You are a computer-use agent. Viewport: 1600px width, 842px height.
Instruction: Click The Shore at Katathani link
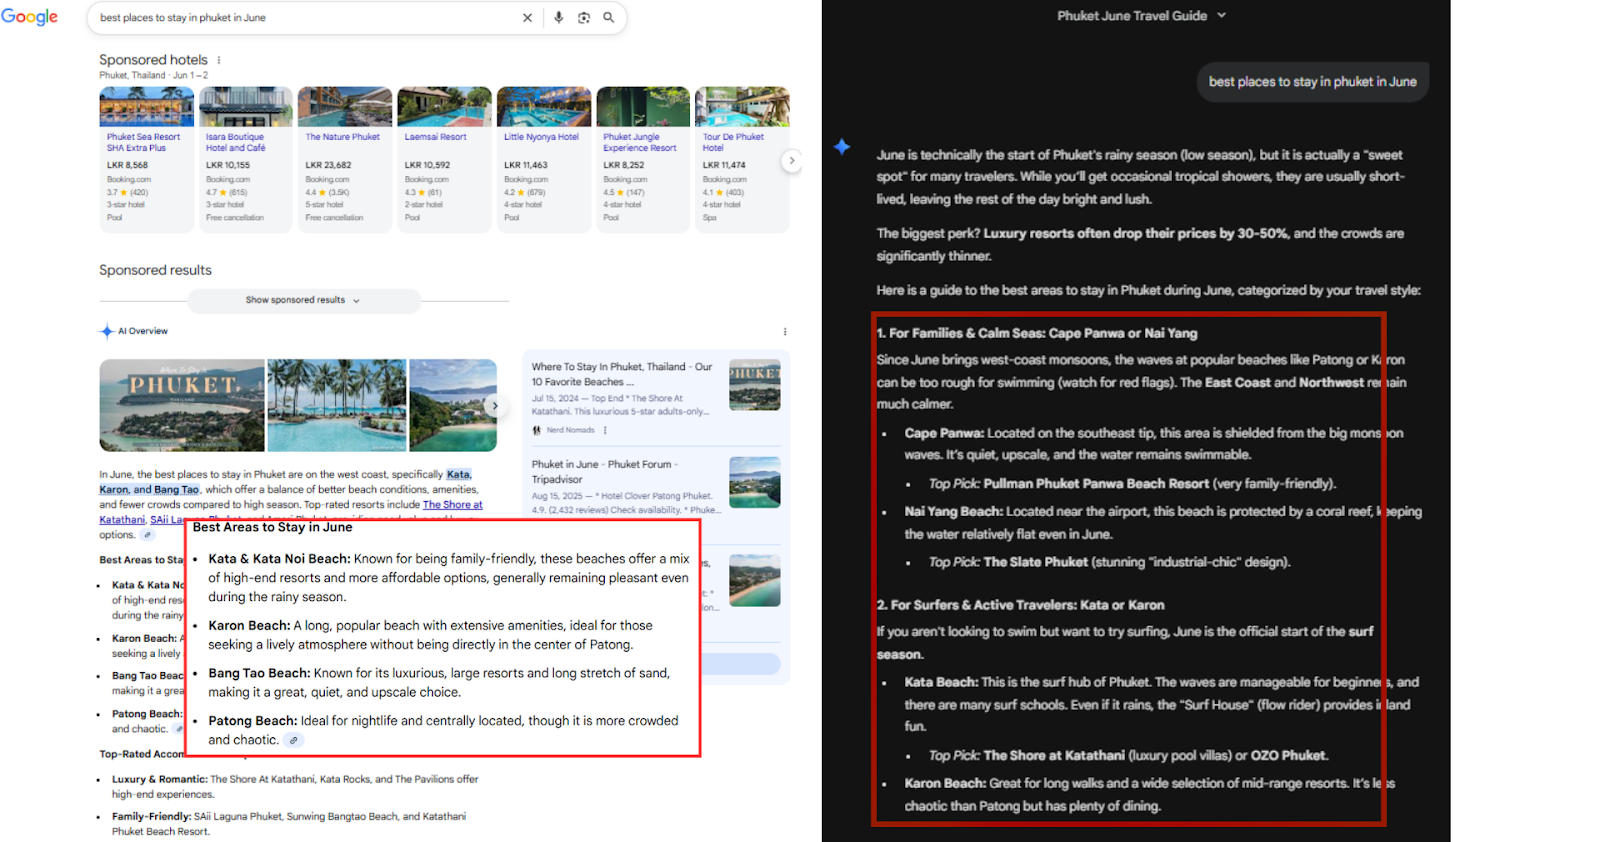click(x=453, y=505)
